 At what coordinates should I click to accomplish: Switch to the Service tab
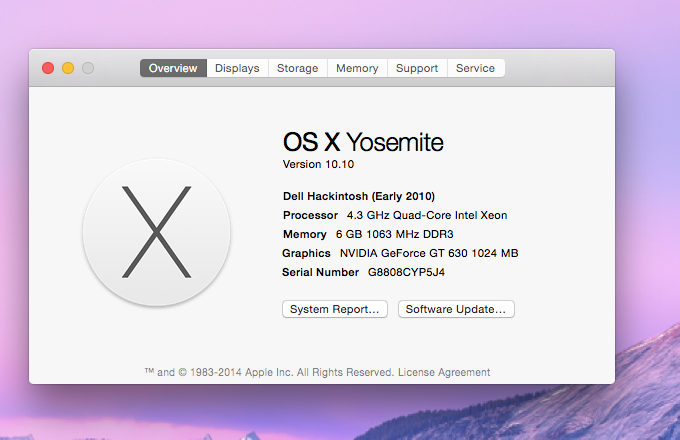[x=475, y=68]
